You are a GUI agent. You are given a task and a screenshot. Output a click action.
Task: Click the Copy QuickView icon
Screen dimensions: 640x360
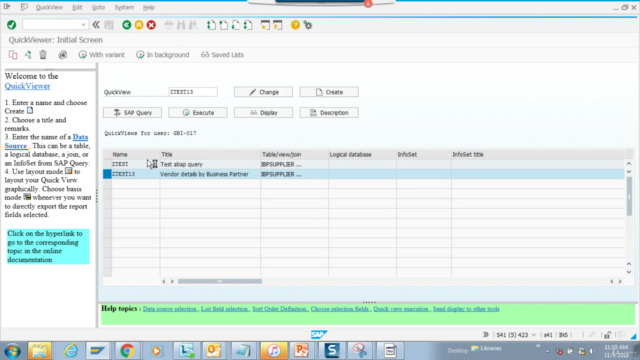point(13,55)
